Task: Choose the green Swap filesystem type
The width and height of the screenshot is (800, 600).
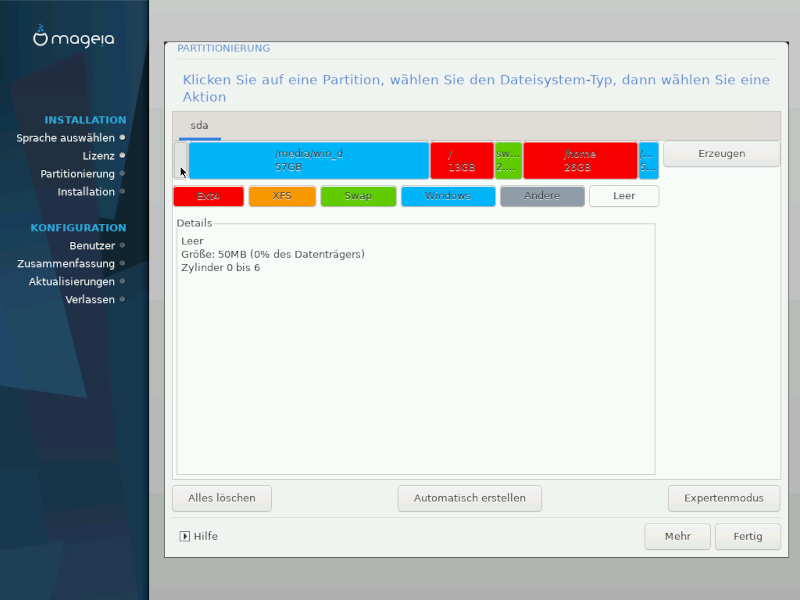Action: 358,196
